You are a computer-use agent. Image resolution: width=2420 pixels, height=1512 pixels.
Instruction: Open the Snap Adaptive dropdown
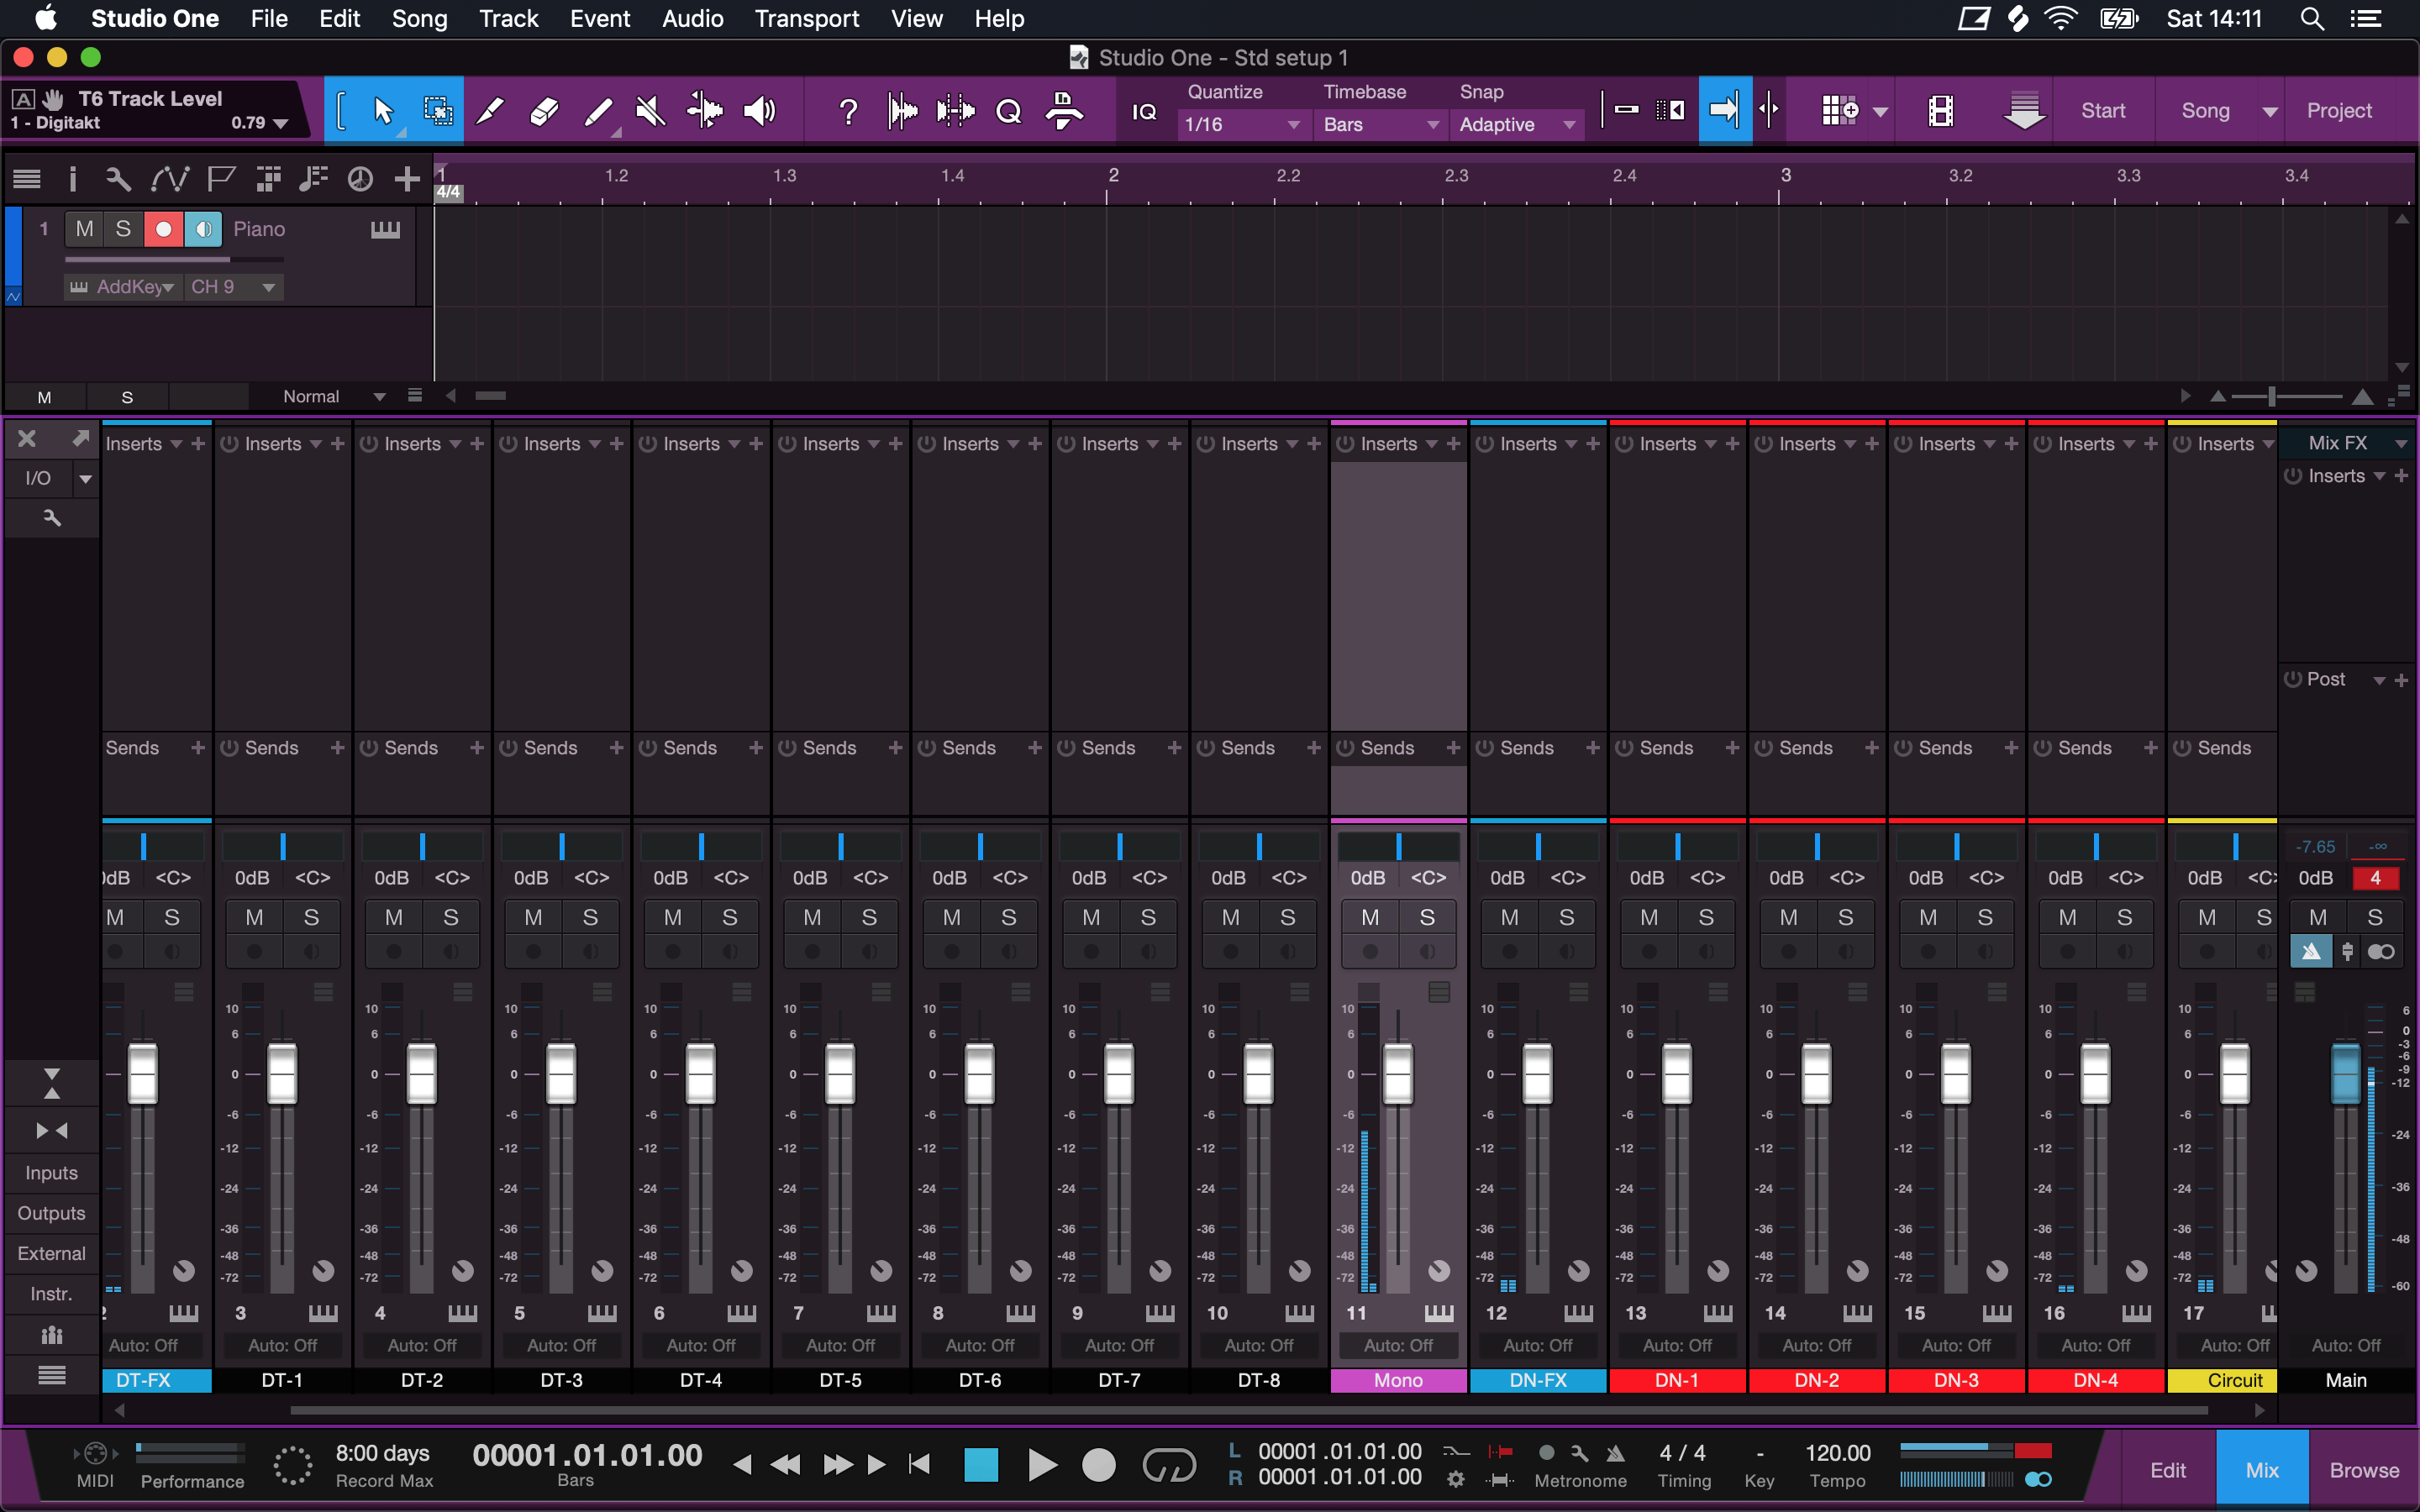pyautogui.click(x=1517, y=124)
